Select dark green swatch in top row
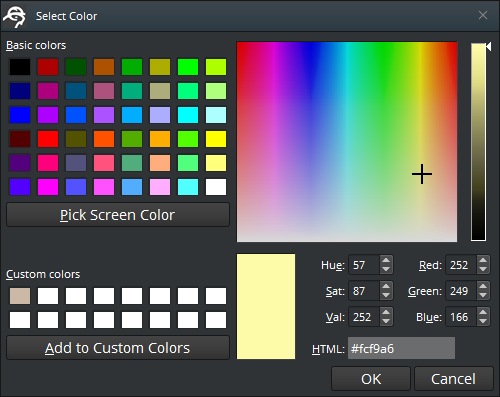Screen dimensions: 500x397 (76, 67)
